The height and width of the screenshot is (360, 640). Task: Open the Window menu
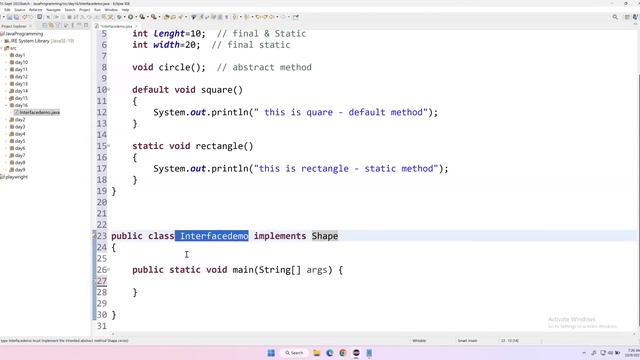(x=111, y=10)
